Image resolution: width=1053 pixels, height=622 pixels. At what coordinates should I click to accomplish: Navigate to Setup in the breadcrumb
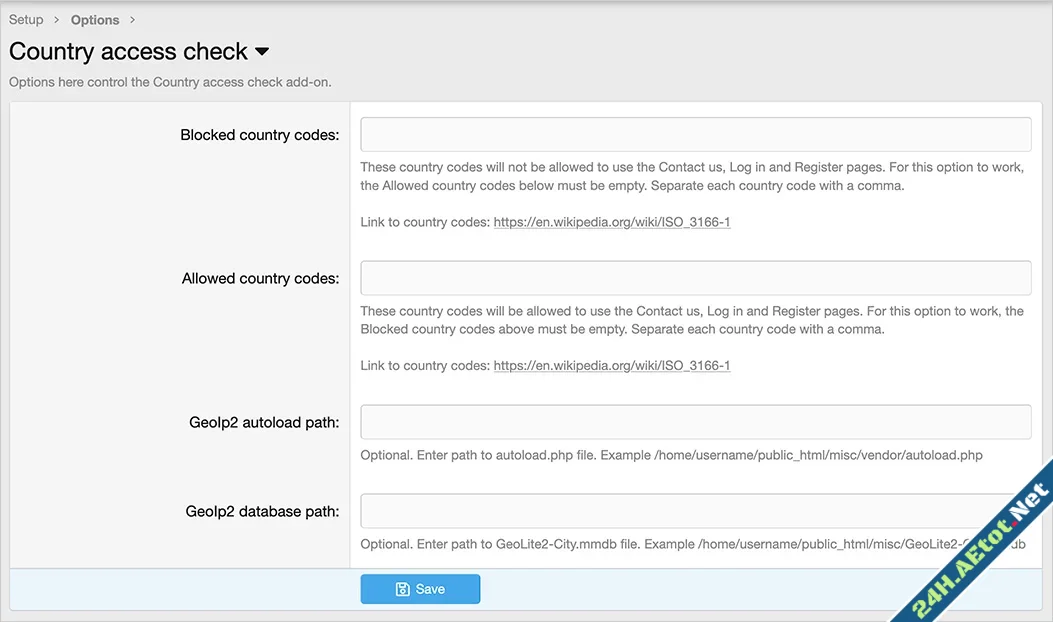coord(25,19)
